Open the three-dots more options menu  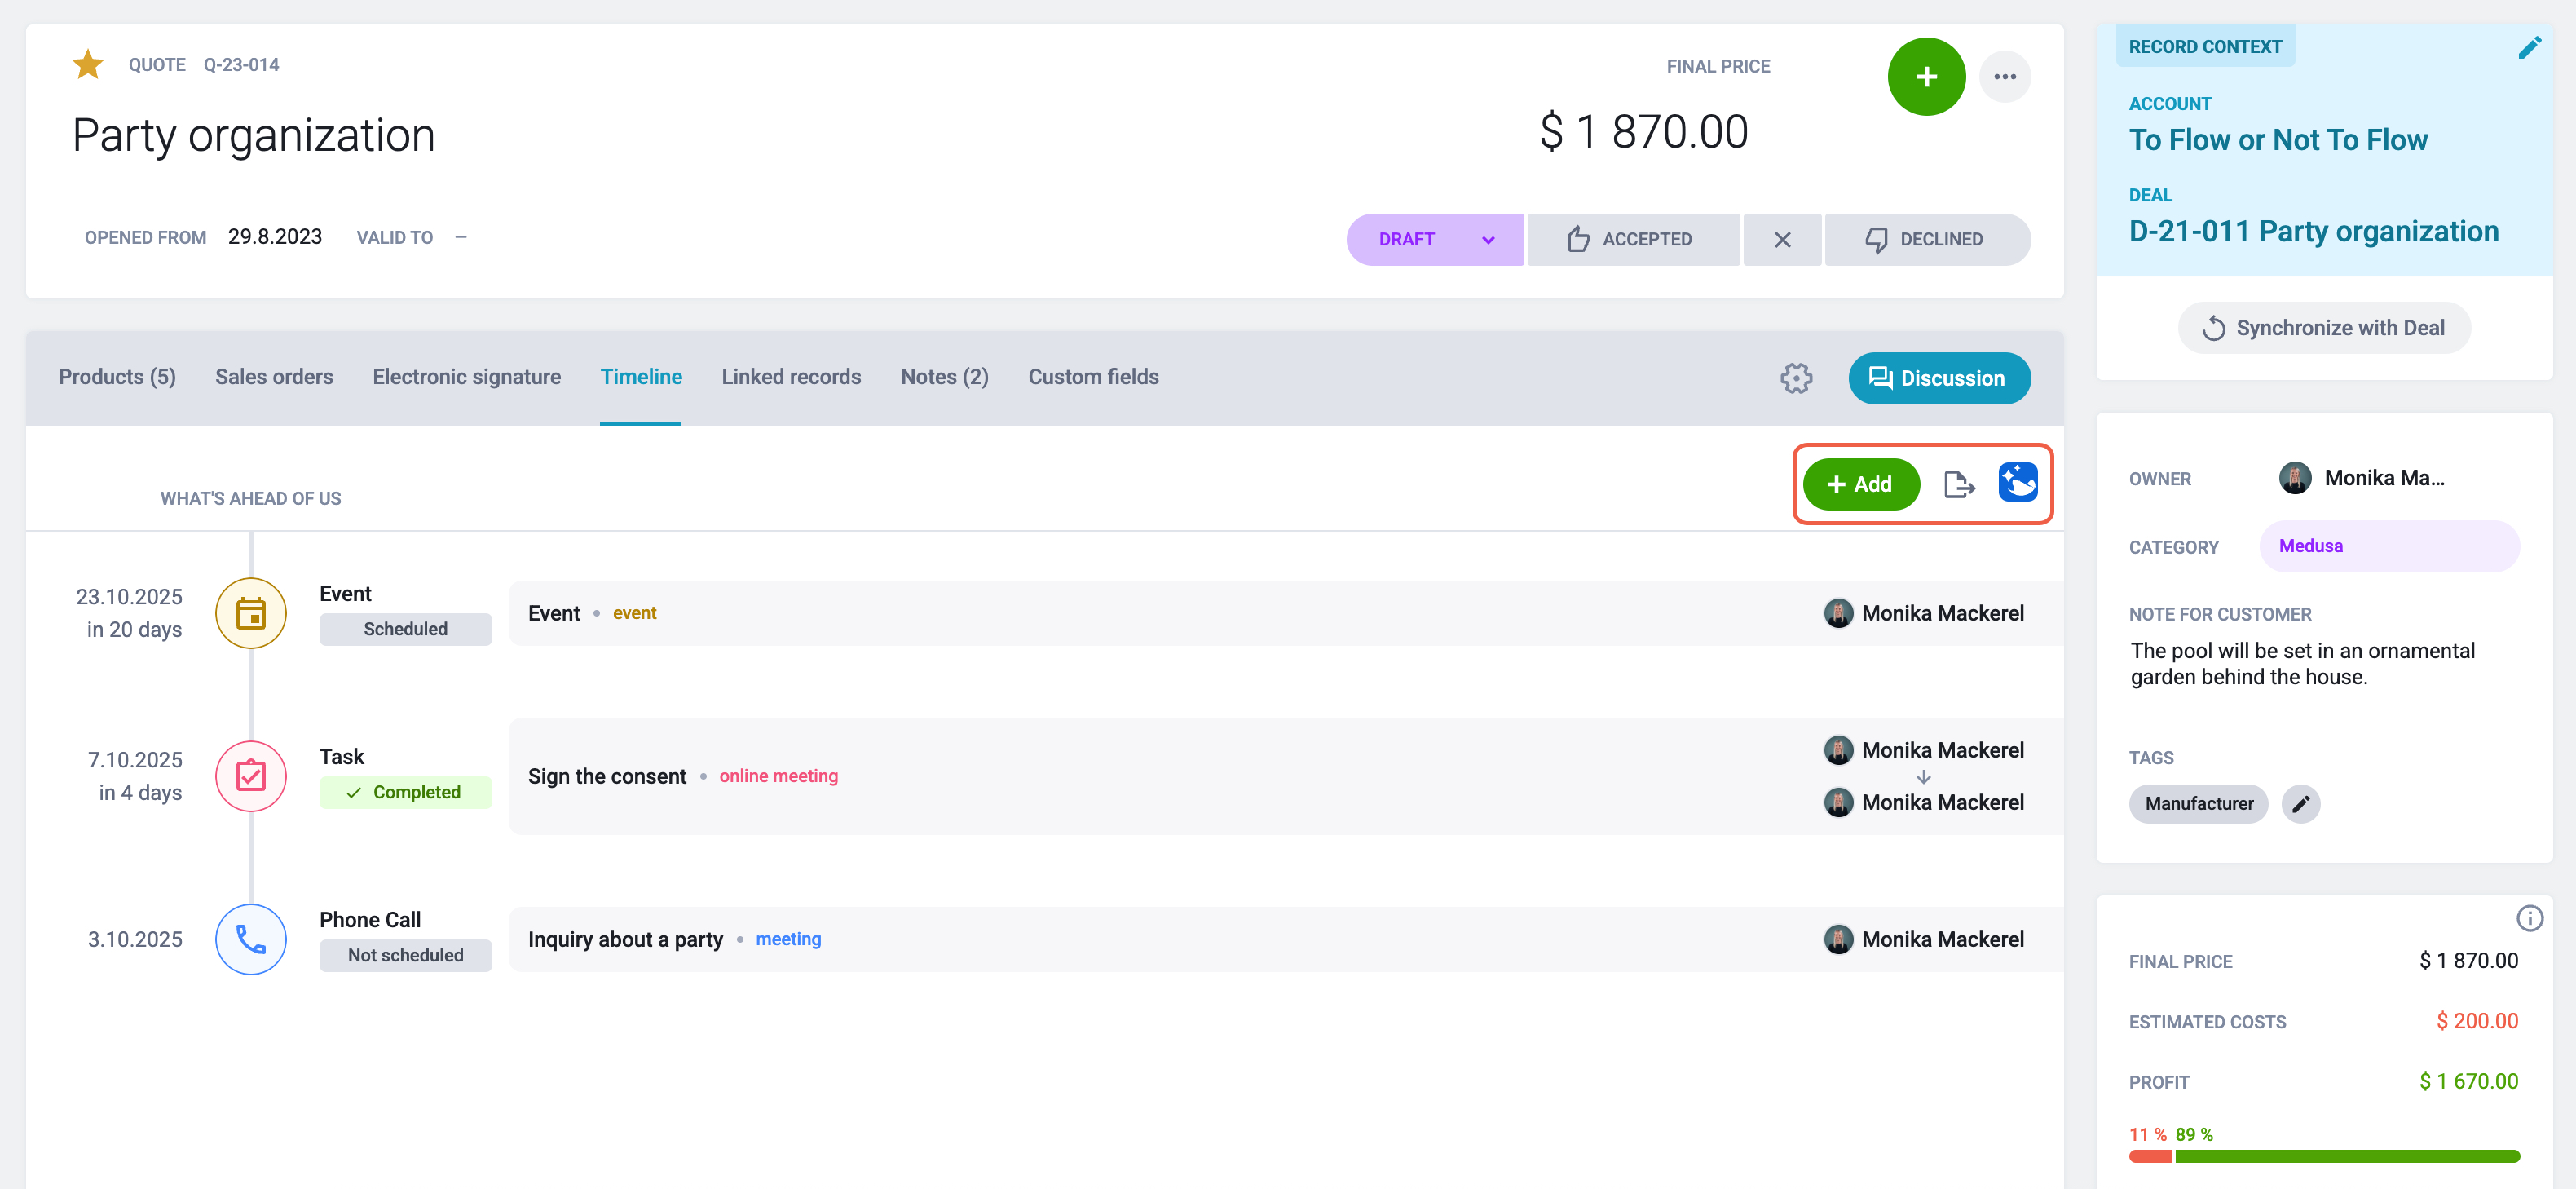pyautogui.click(x=2004, y=77)
